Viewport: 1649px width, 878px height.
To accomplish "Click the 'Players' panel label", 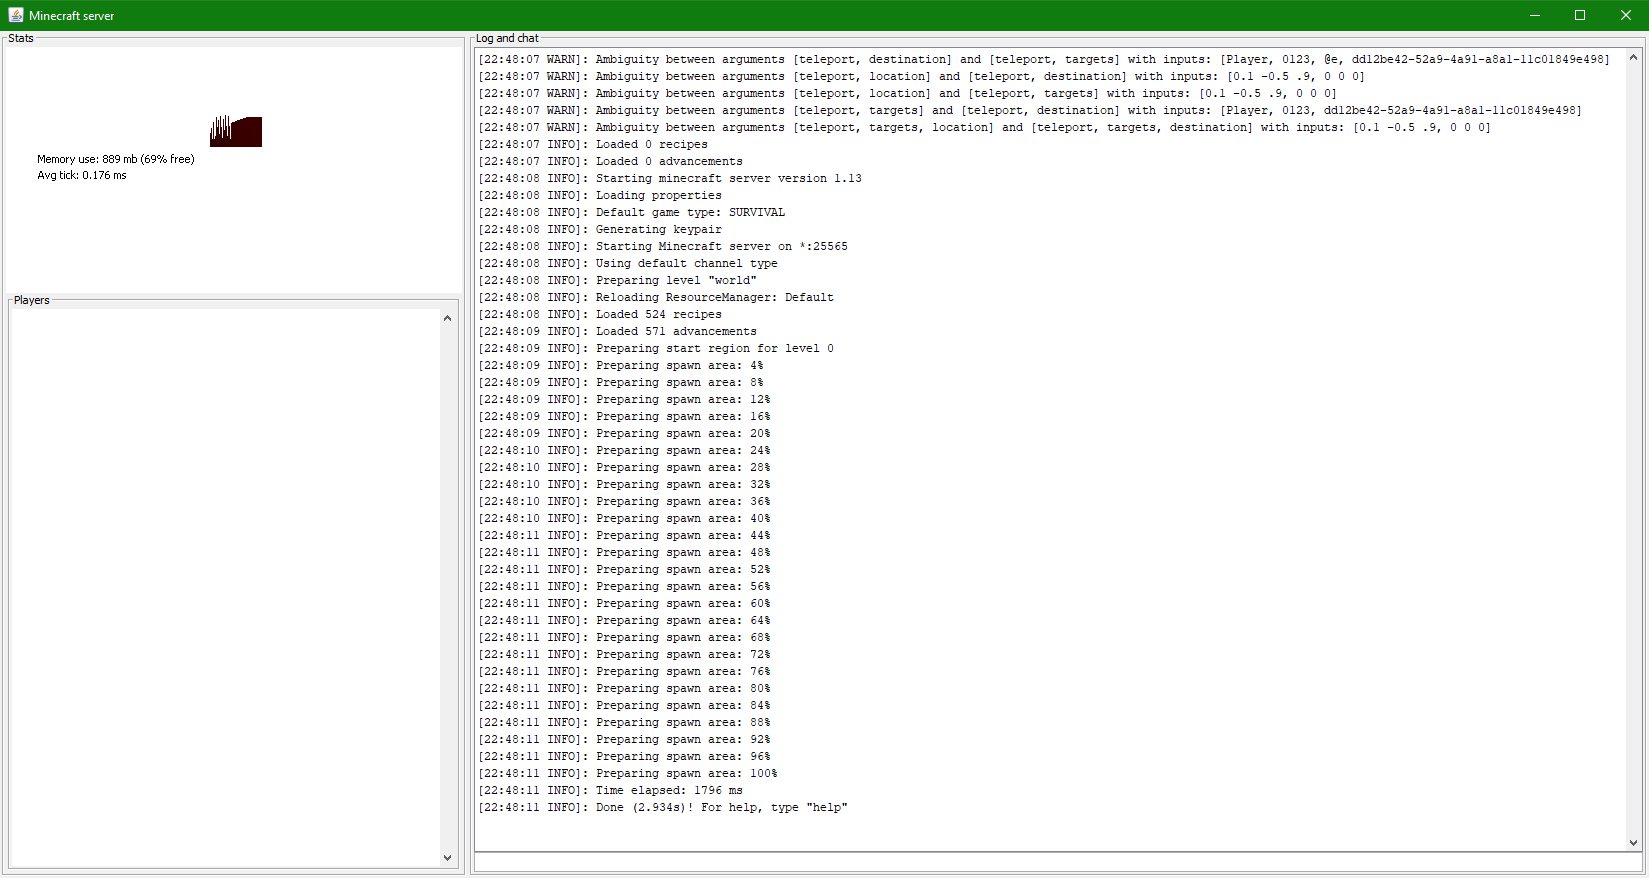I will click(x=32, y=300).
